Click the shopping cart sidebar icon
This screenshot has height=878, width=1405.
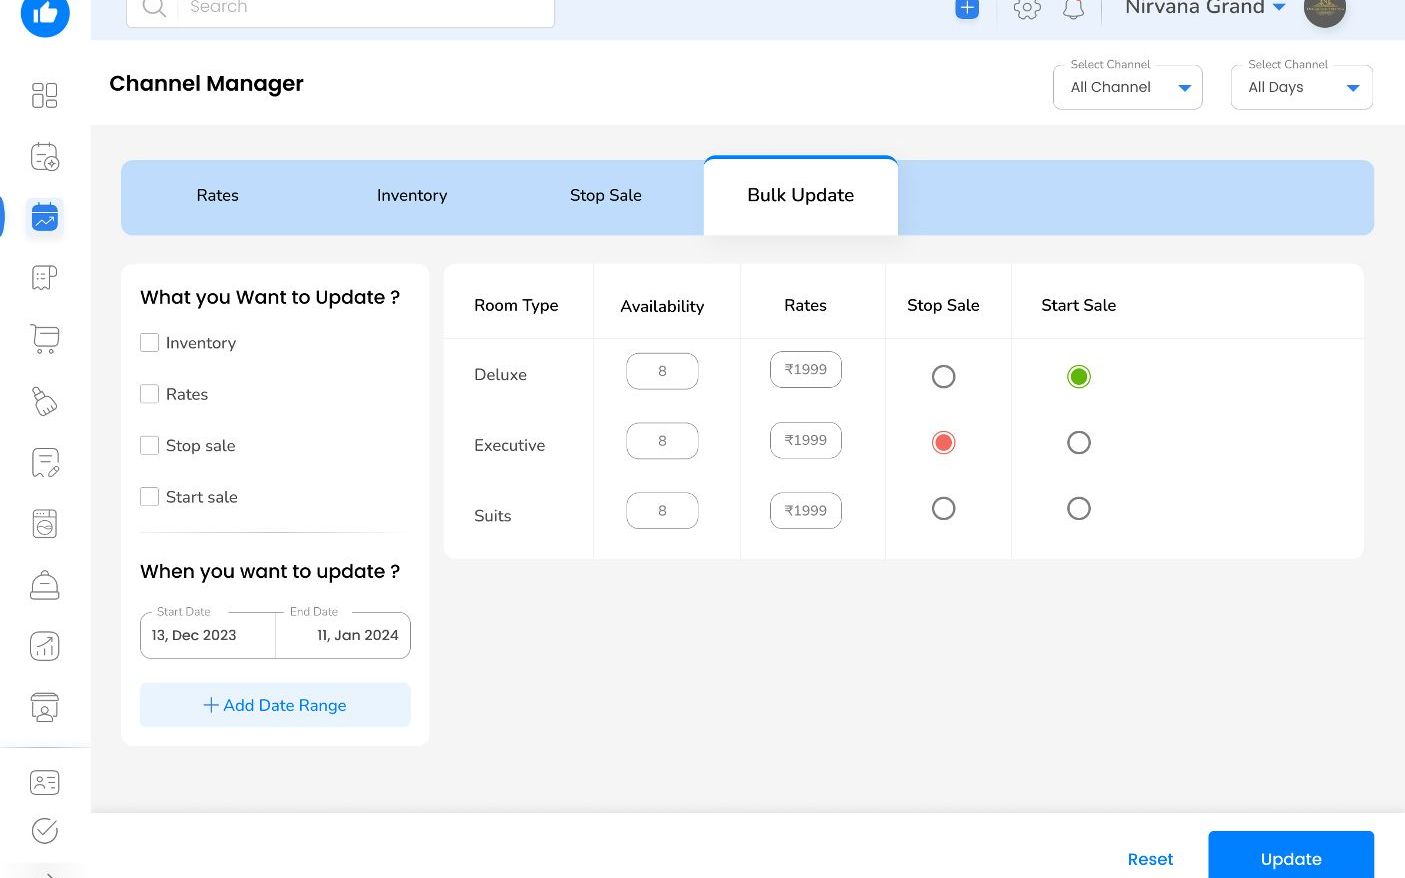45,339
